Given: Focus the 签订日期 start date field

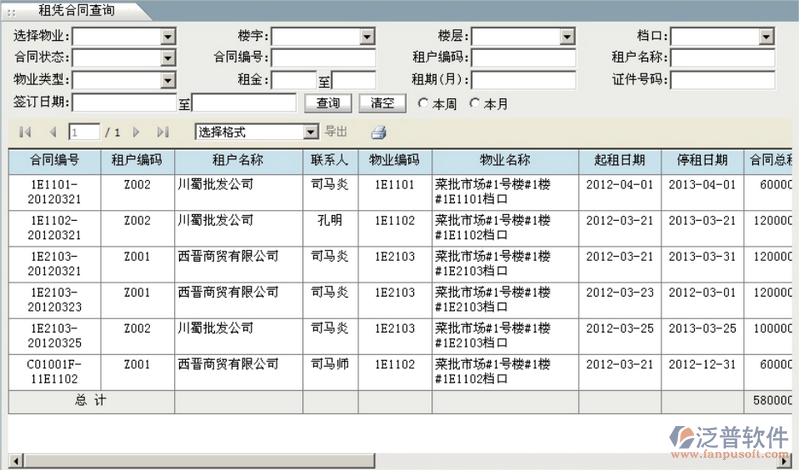Looking at the screenshot, I should point(124,102).
